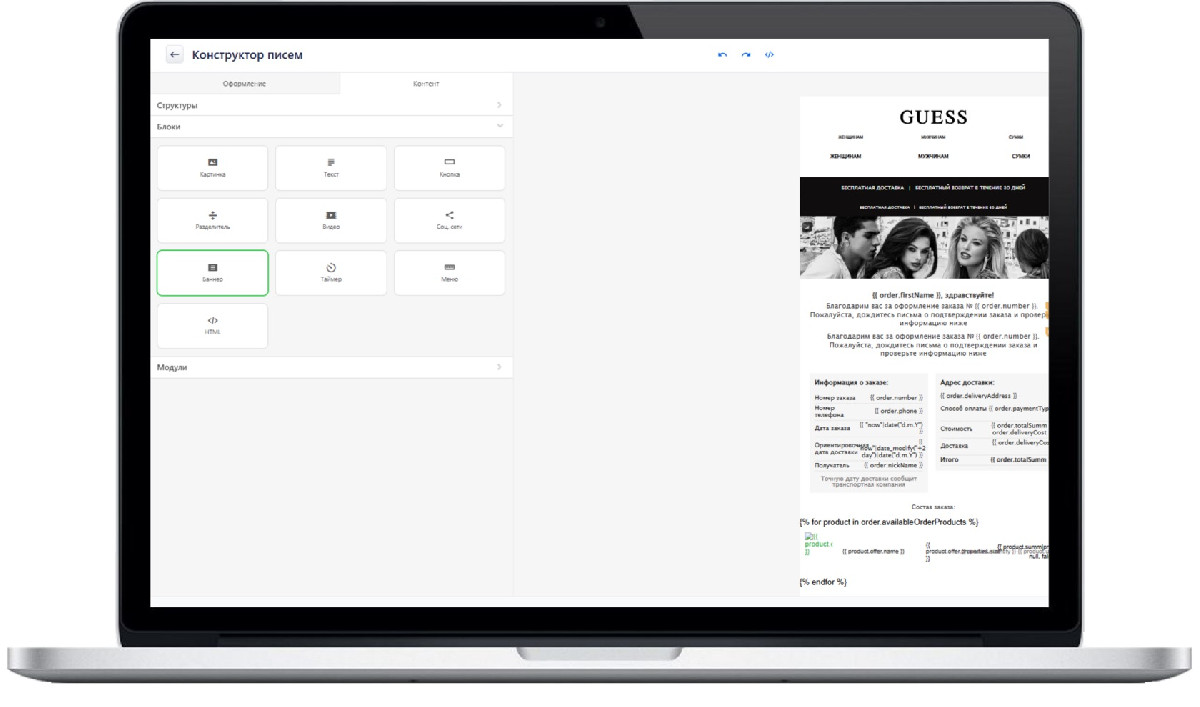Viewport: 1200px width, 707px height.
Task: Click the undo arrow icon
Action: click(x=722, y=55)
